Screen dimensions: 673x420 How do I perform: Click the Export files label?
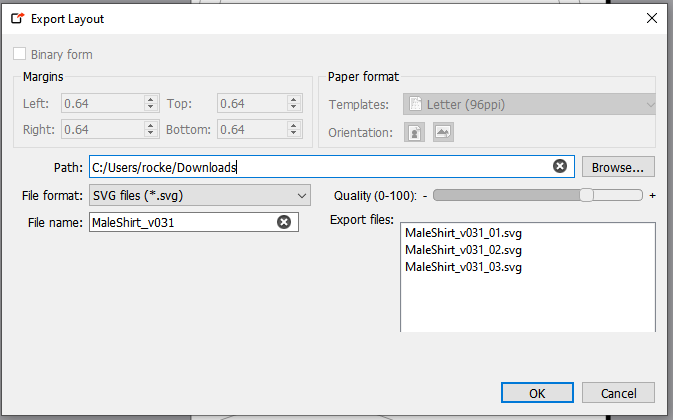(362, 220)
